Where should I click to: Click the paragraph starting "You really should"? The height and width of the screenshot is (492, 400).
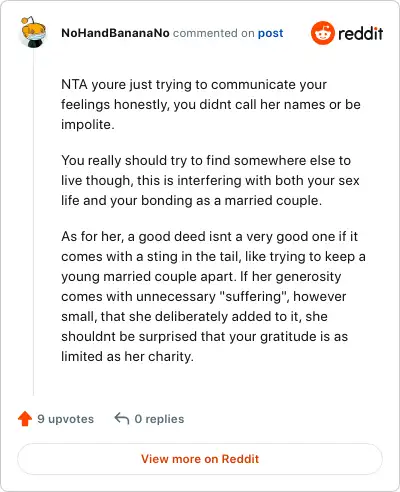(x=210, y=180)
